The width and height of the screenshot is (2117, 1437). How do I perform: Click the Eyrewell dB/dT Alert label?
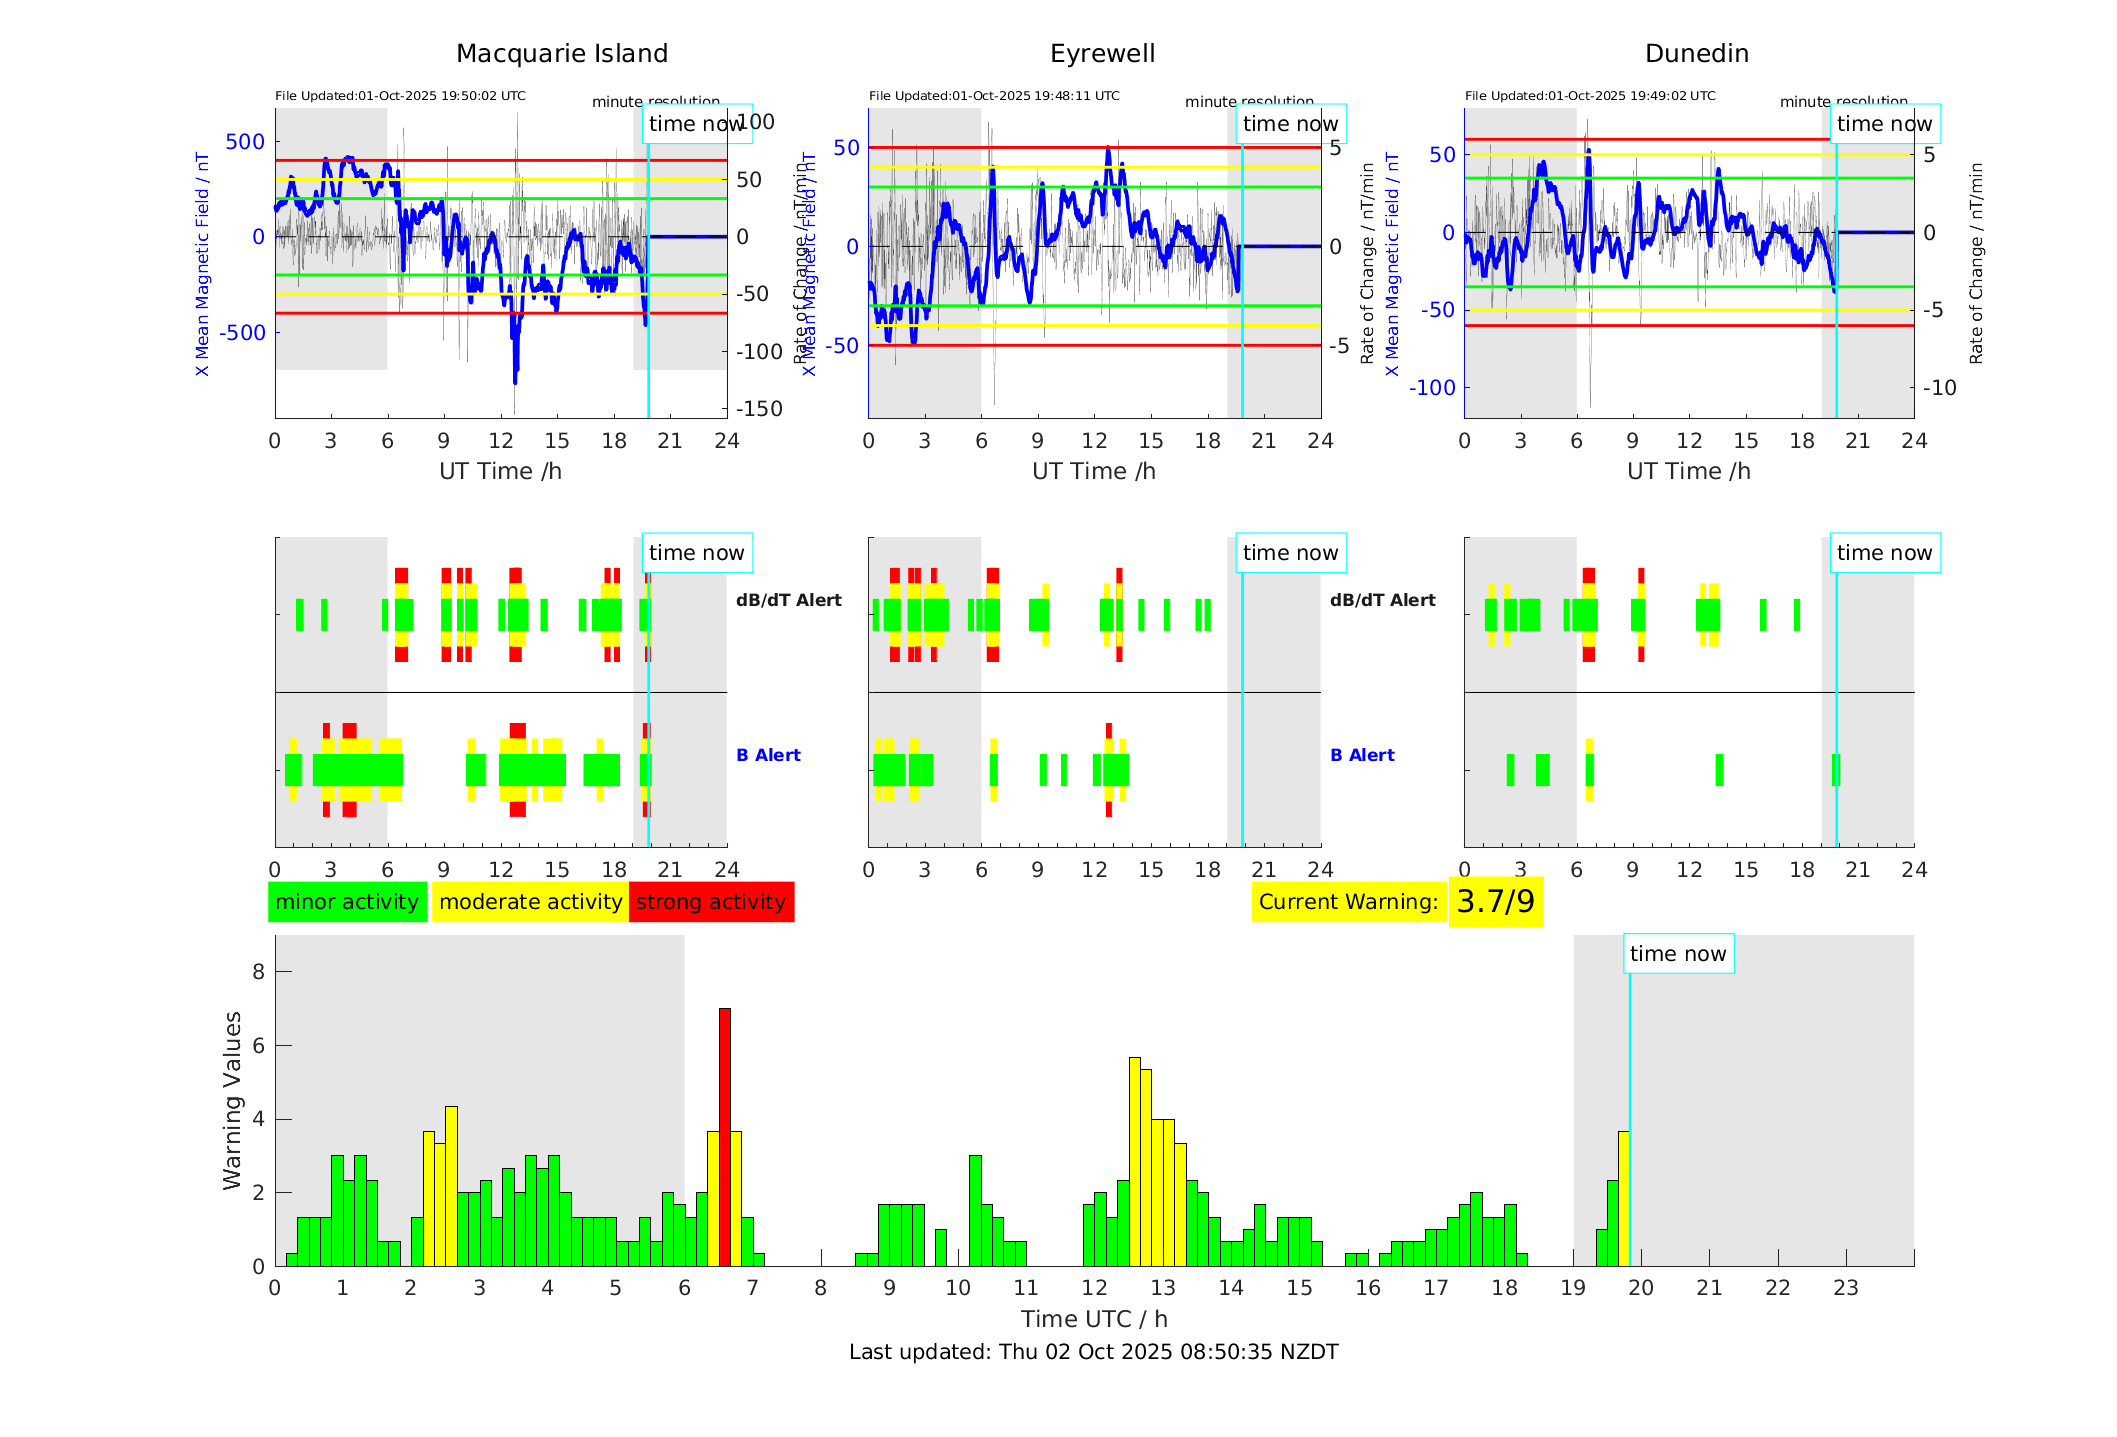[1382, 600]
